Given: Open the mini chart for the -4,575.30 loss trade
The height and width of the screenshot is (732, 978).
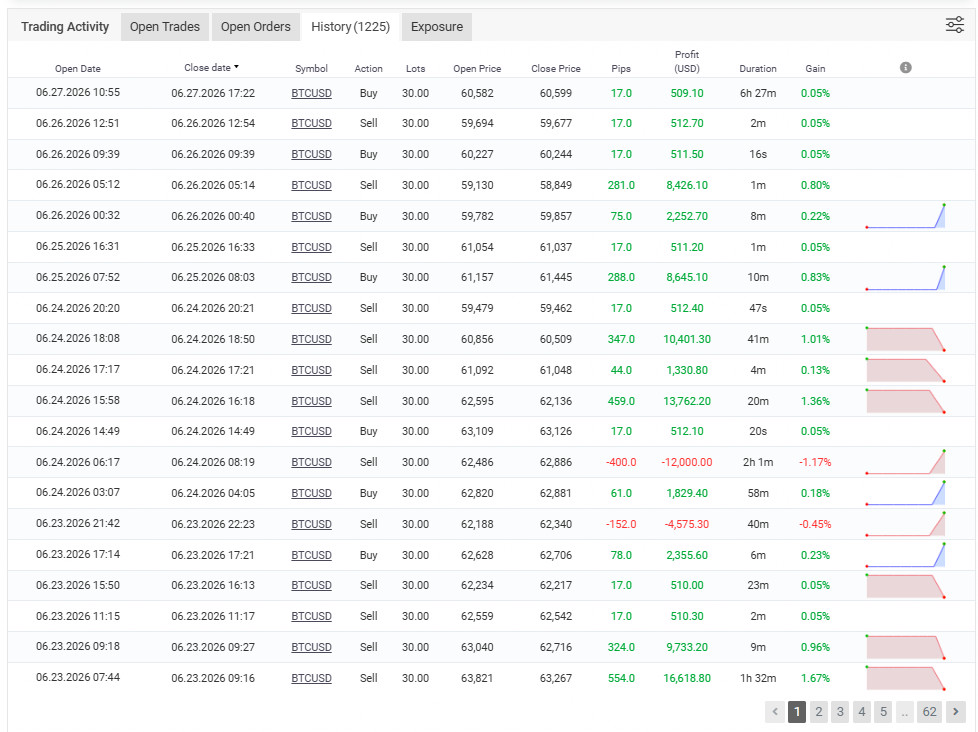Looking at the screenshot, I should [906, 524].
